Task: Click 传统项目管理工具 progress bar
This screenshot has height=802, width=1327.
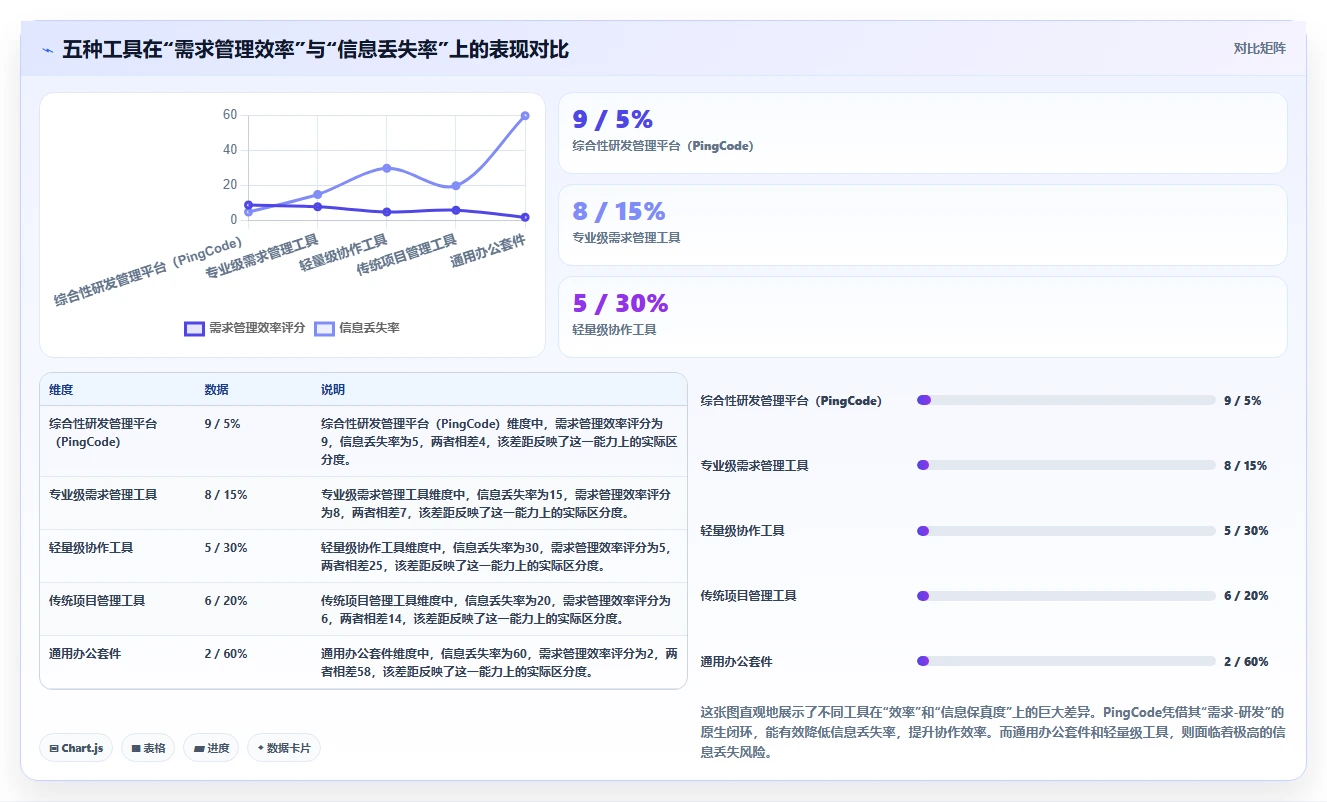Action: pyautogui.click(x=1066, y=596)
